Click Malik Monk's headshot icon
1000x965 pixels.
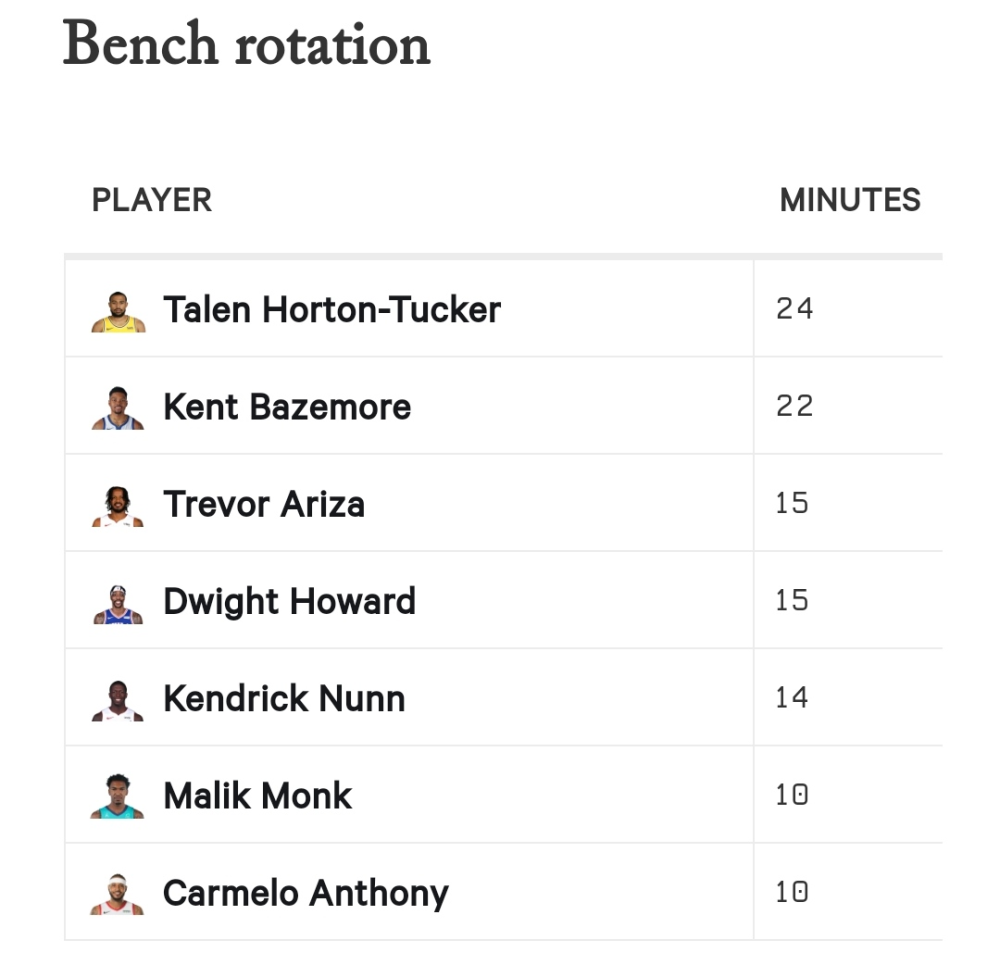[x=118, y=797]
